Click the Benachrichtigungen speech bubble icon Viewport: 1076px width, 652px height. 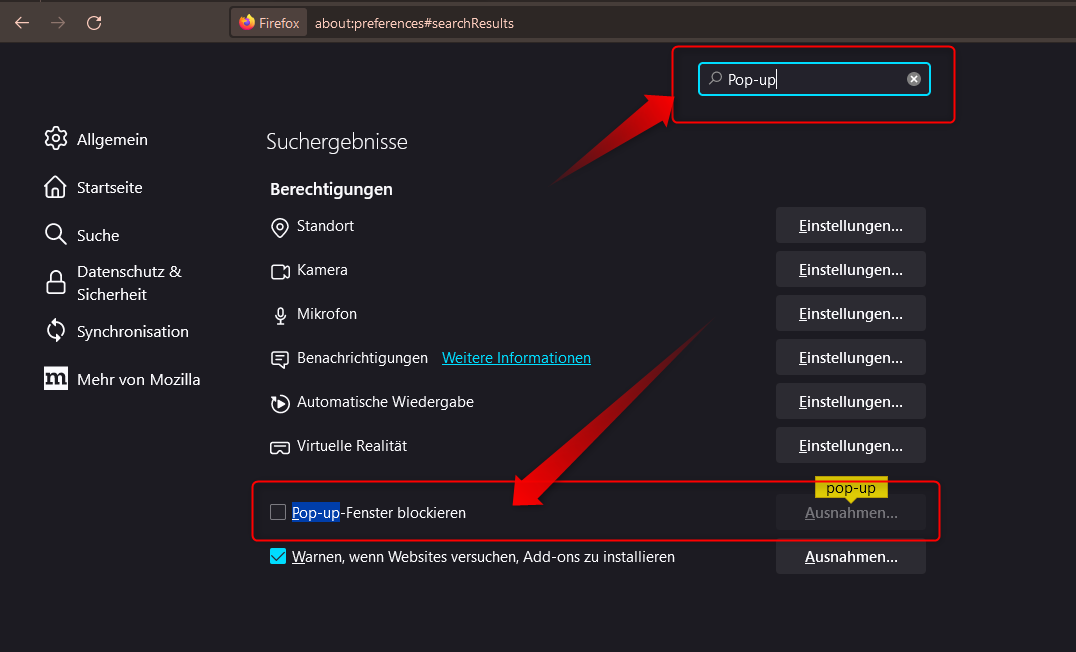[280, 360]
